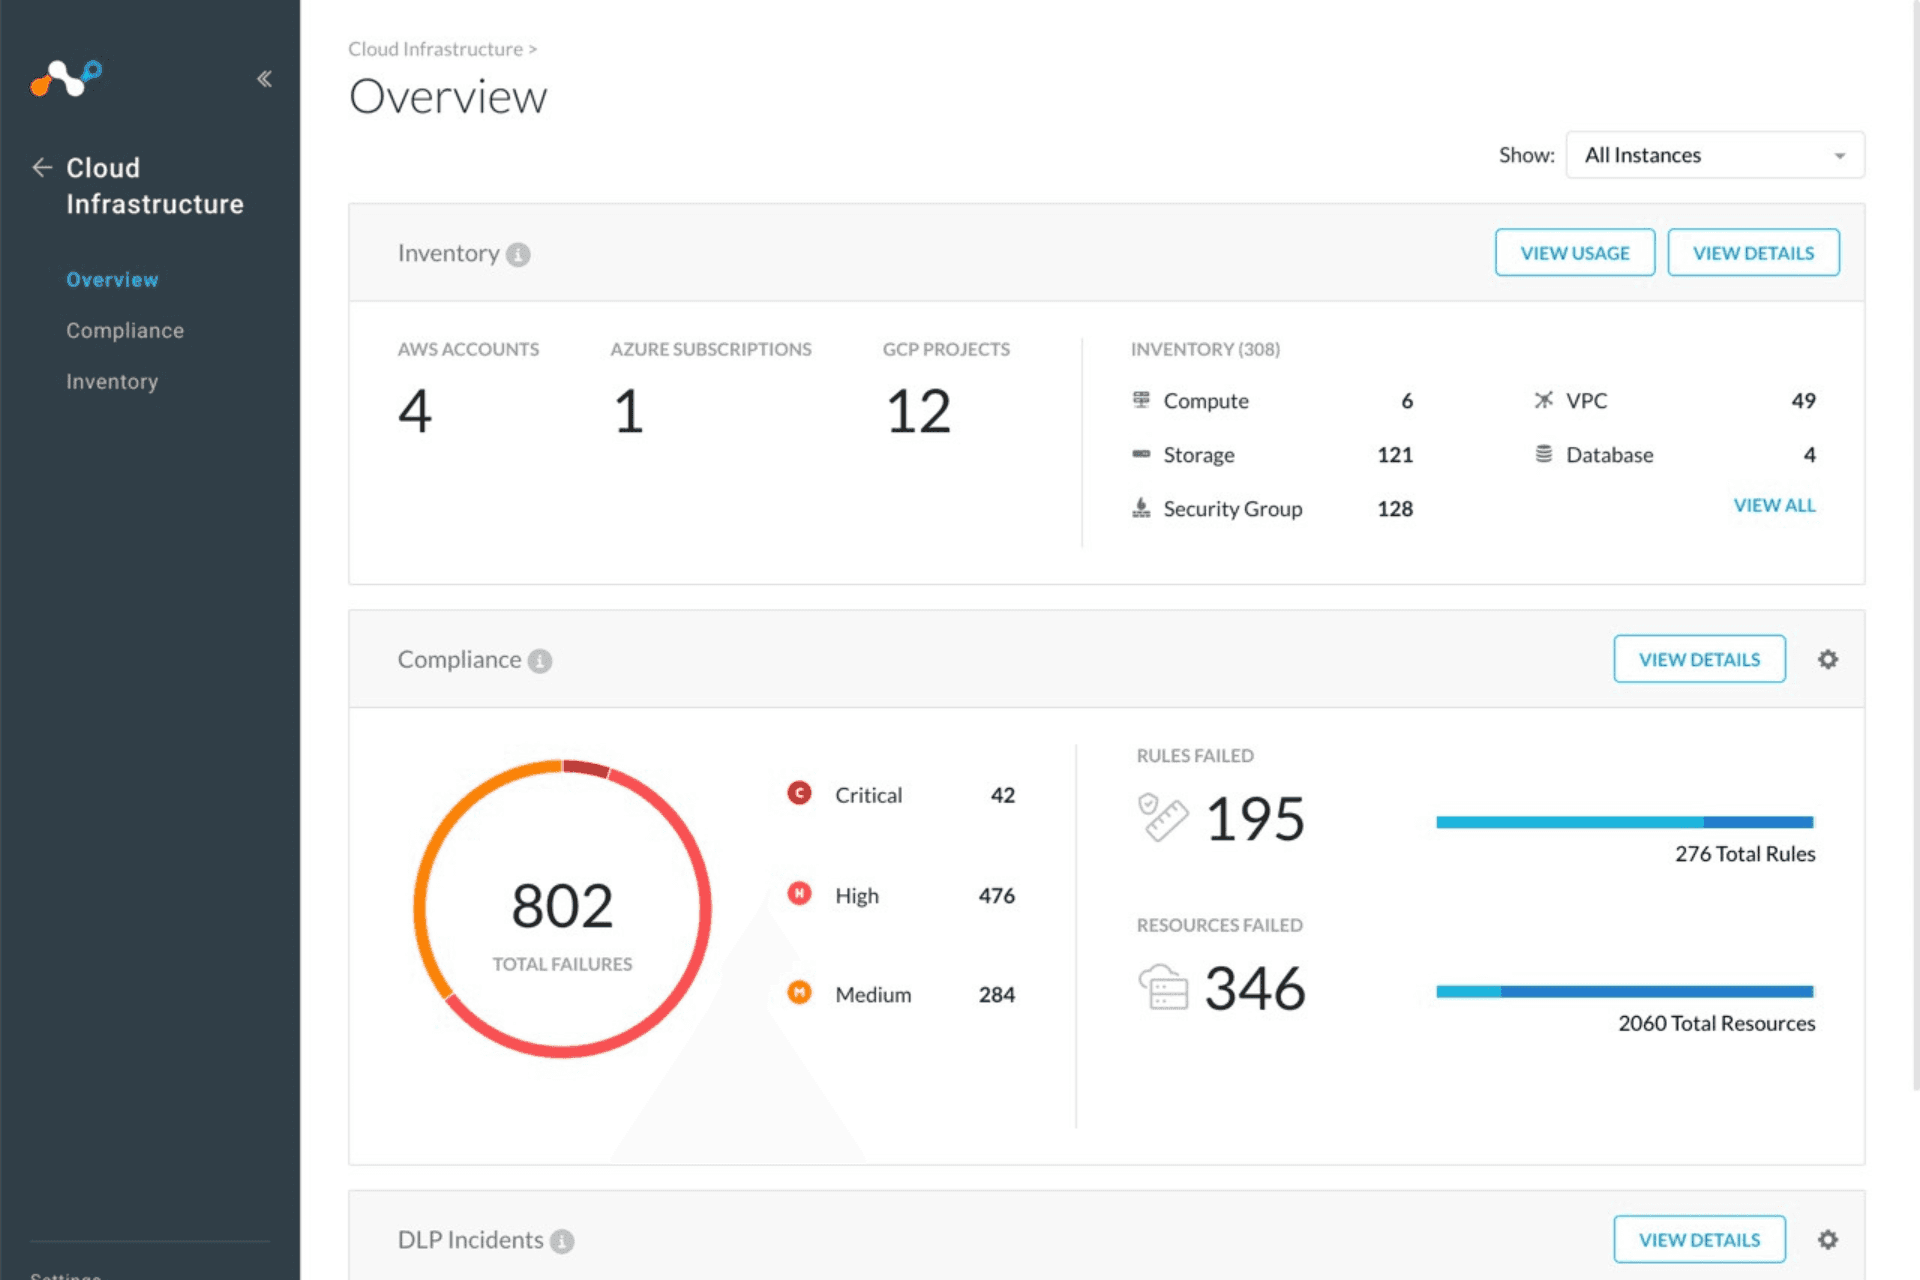Screen dimensions: 1920x1280
Task: Open Overview in the sidebar
Action: 112,280
